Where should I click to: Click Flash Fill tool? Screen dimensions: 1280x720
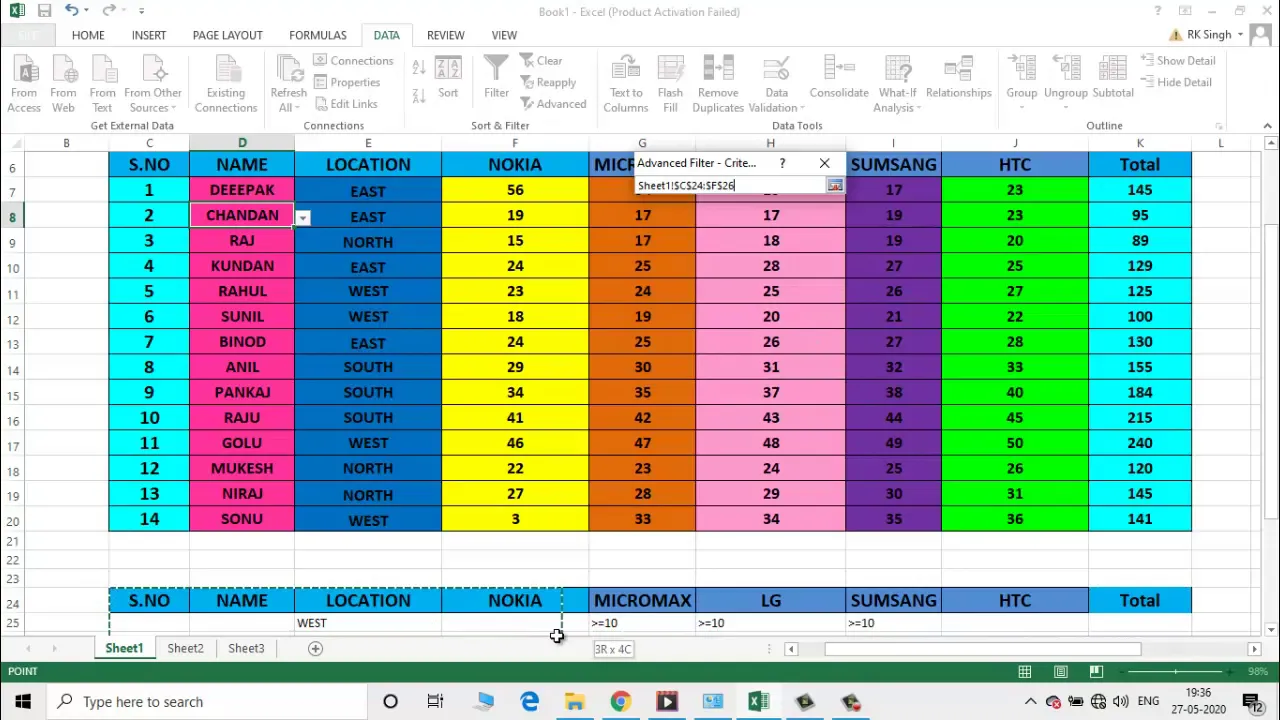pos(670,84)
